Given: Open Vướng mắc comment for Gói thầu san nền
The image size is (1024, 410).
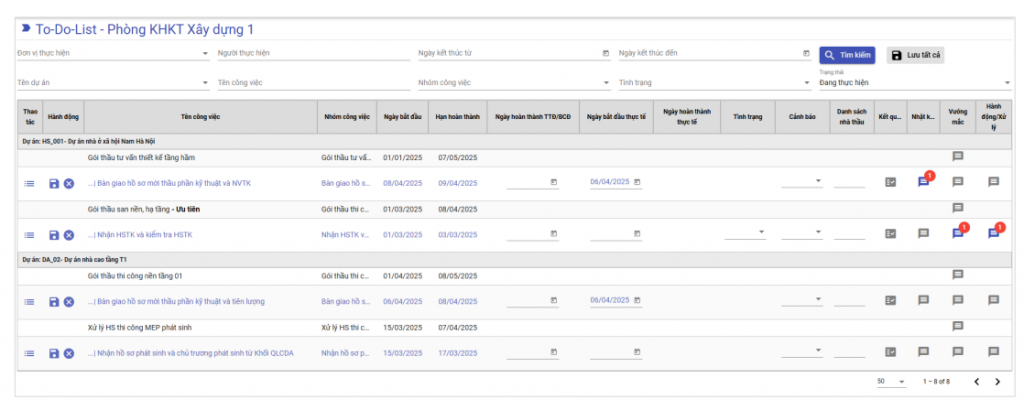Looking at the screenshot, I should [957, 208].
